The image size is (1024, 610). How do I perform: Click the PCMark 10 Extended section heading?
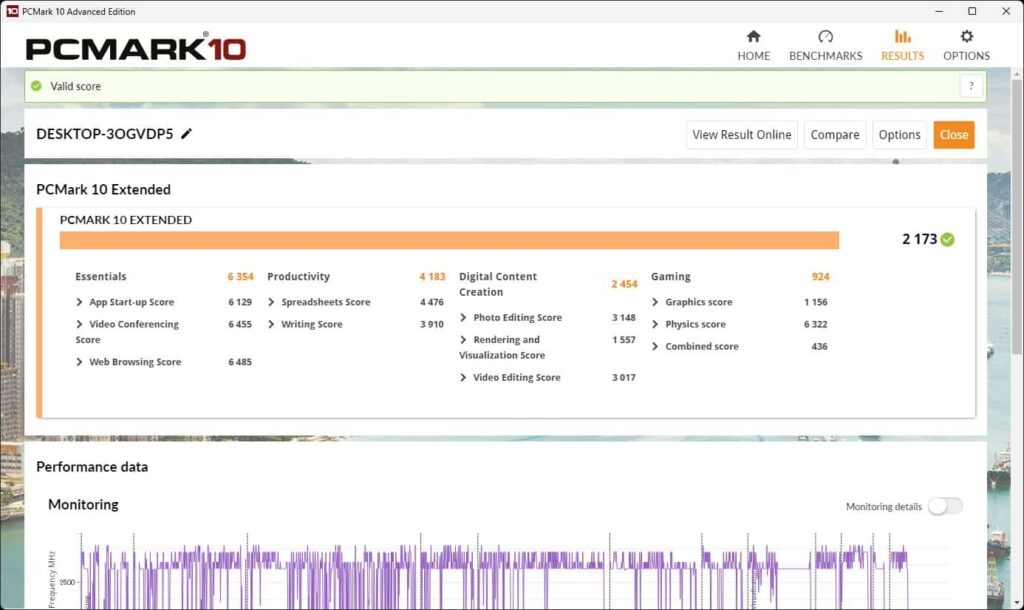(103, 189)
